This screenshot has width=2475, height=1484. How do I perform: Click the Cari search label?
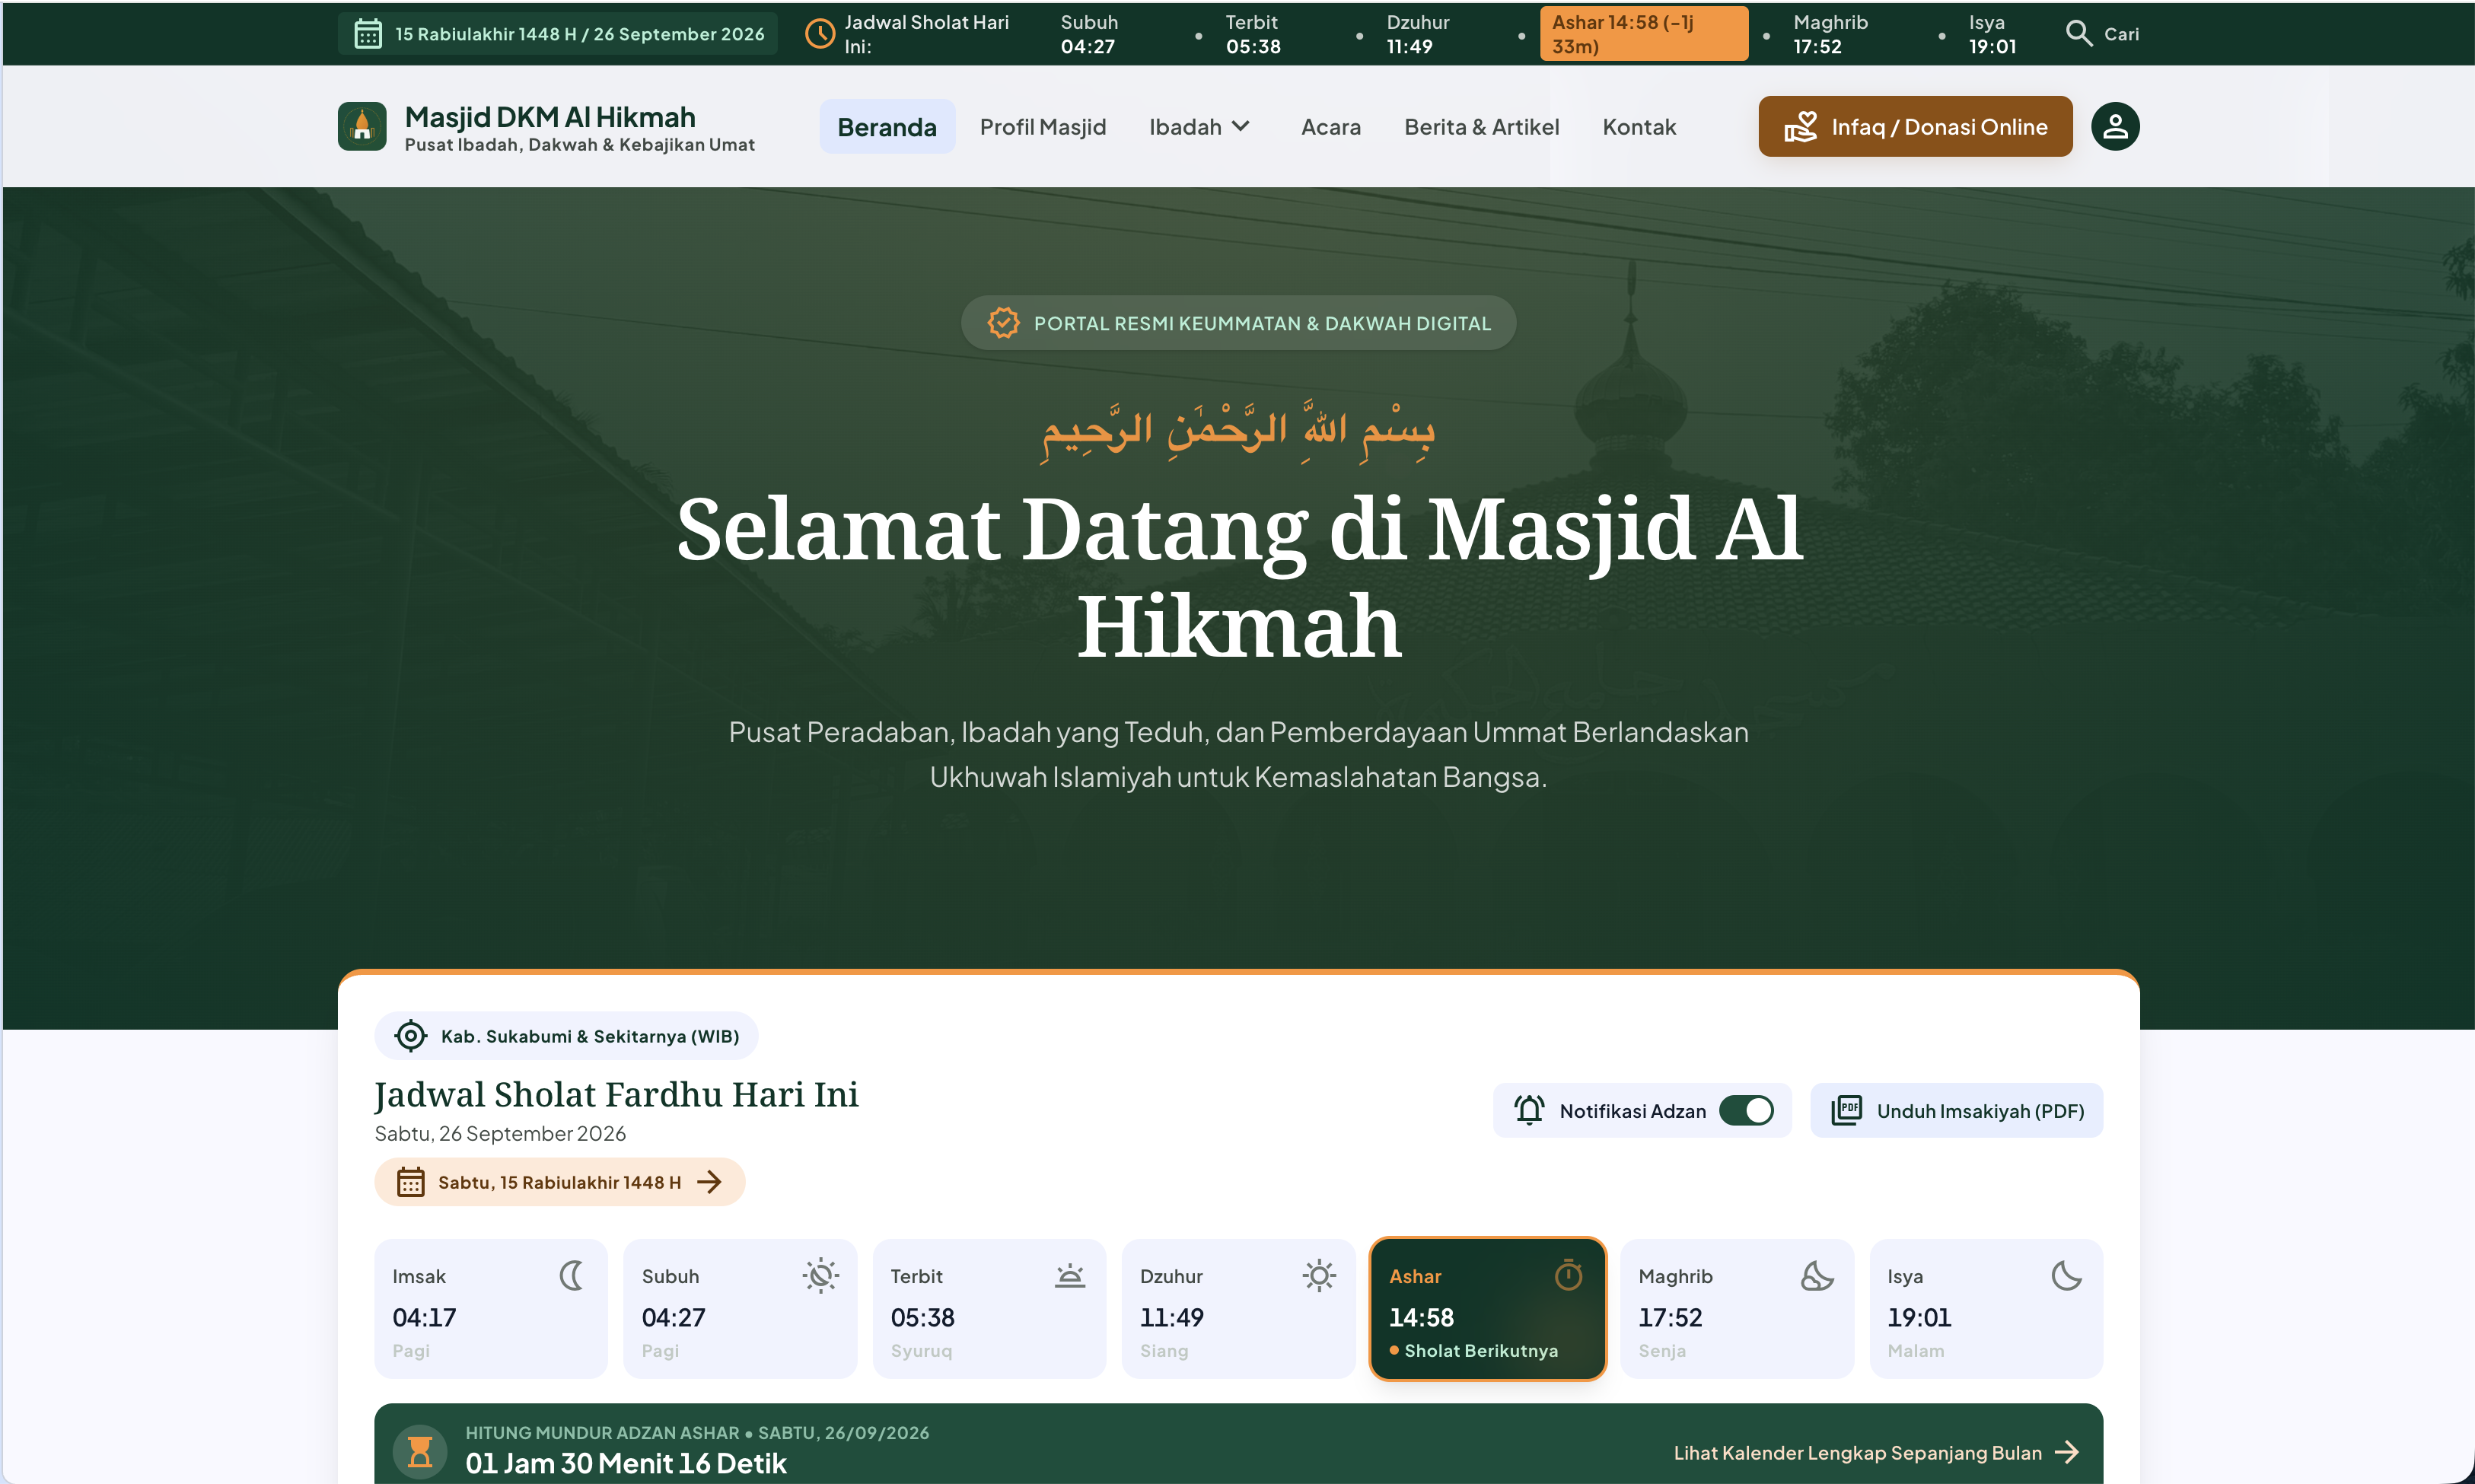pyautogui.click(x=2121, y=34)
